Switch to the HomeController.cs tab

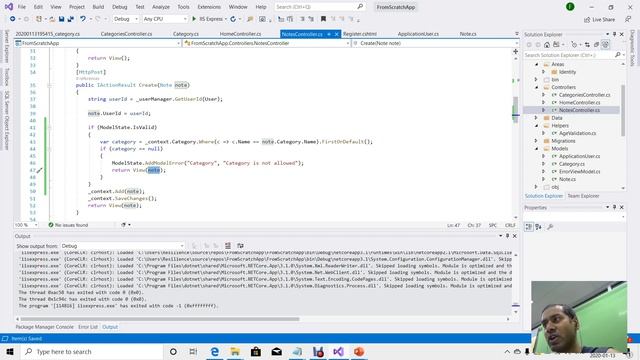pyautogui.click(x=240, y=34)
